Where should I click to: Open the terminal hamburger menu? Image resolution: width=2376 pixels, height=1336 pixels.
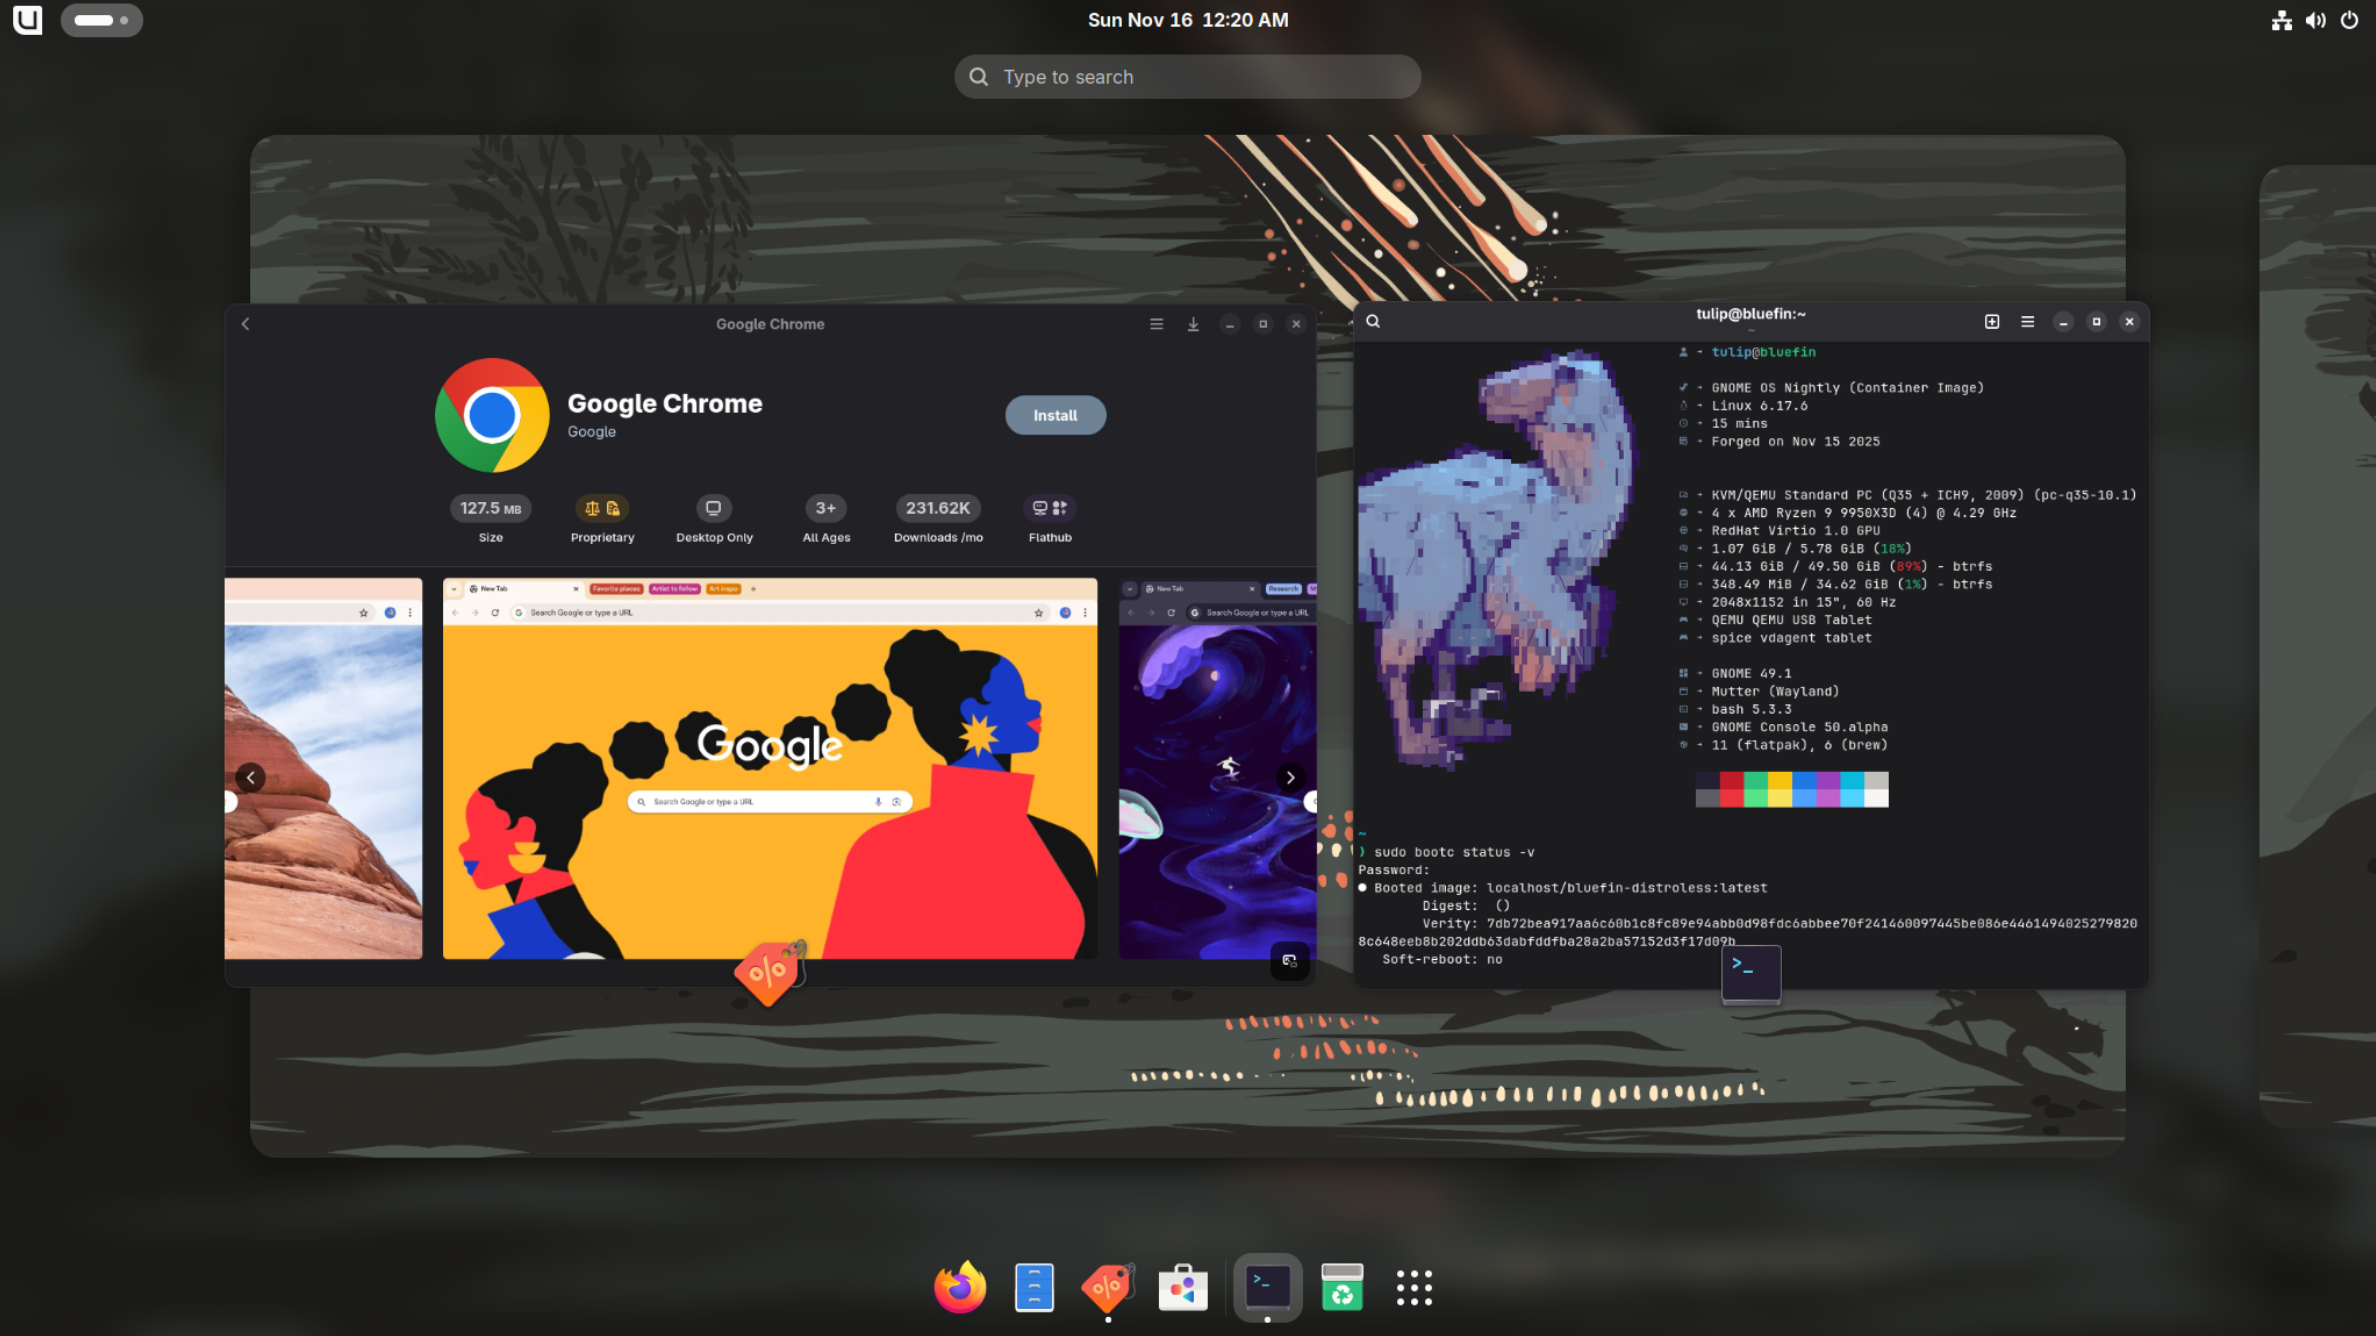coord(2027,322)
